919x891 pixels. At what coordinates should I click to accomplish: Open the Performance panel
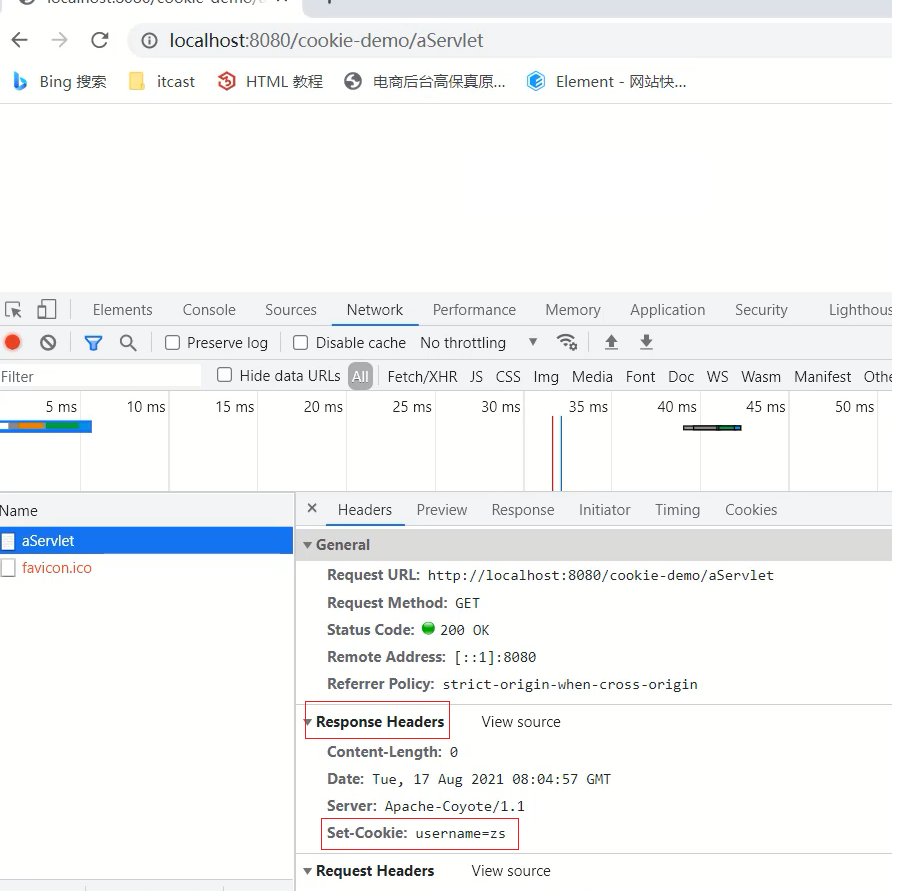(x=474, y=310)
